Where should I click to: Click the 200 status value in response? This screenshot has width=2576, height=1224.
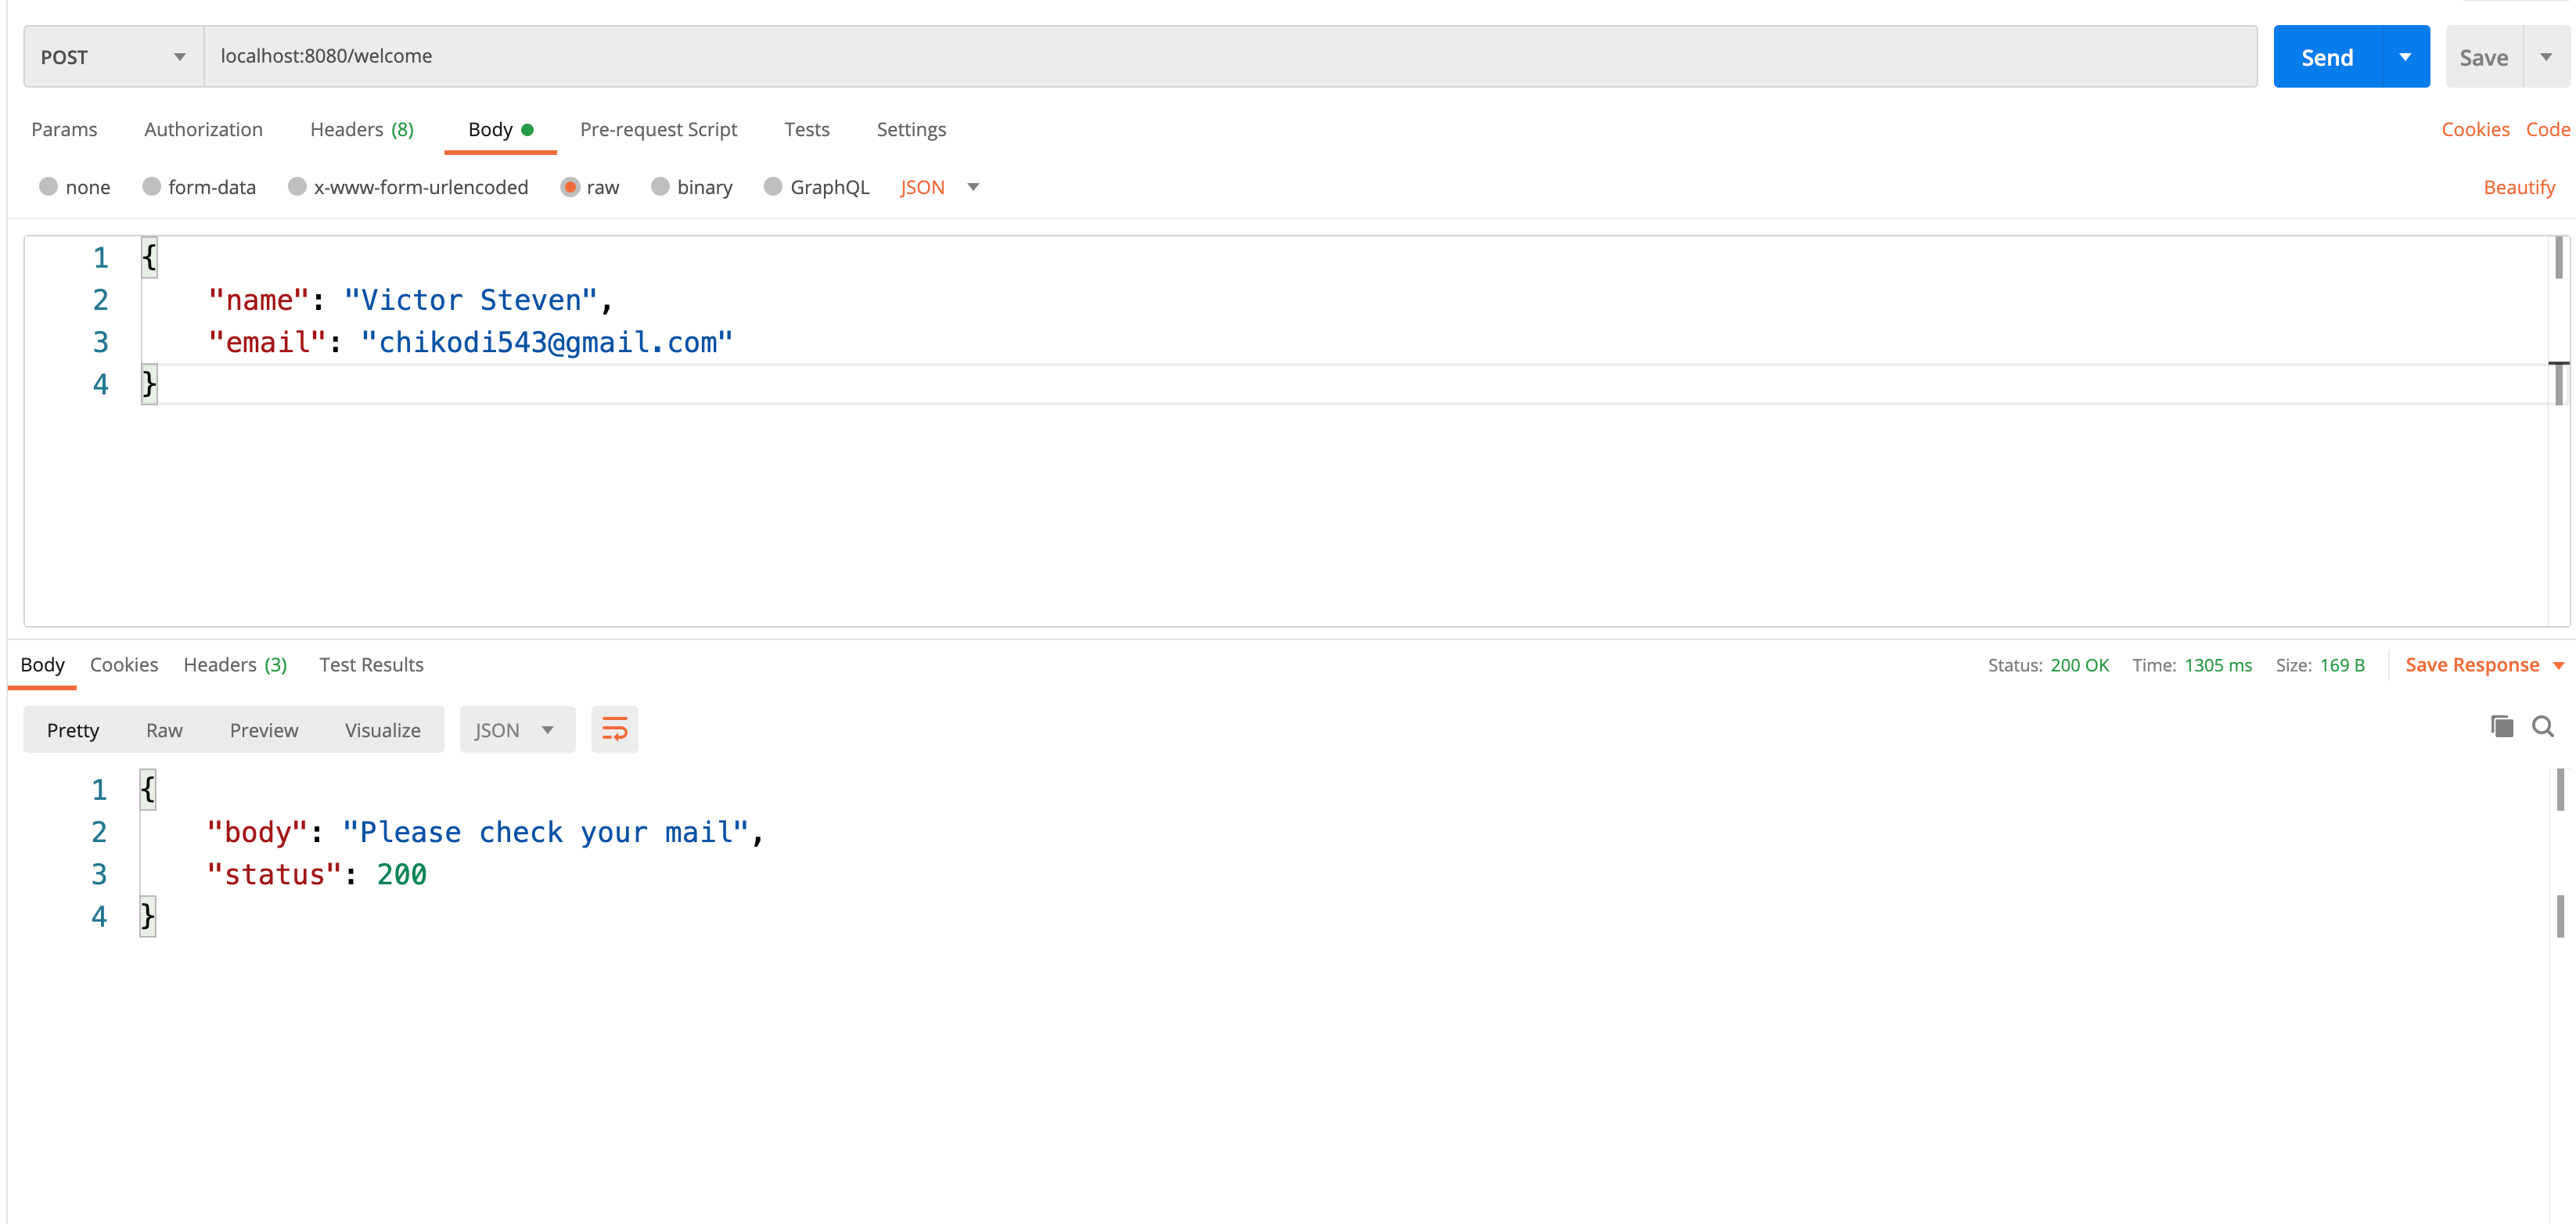coord(401,874)
